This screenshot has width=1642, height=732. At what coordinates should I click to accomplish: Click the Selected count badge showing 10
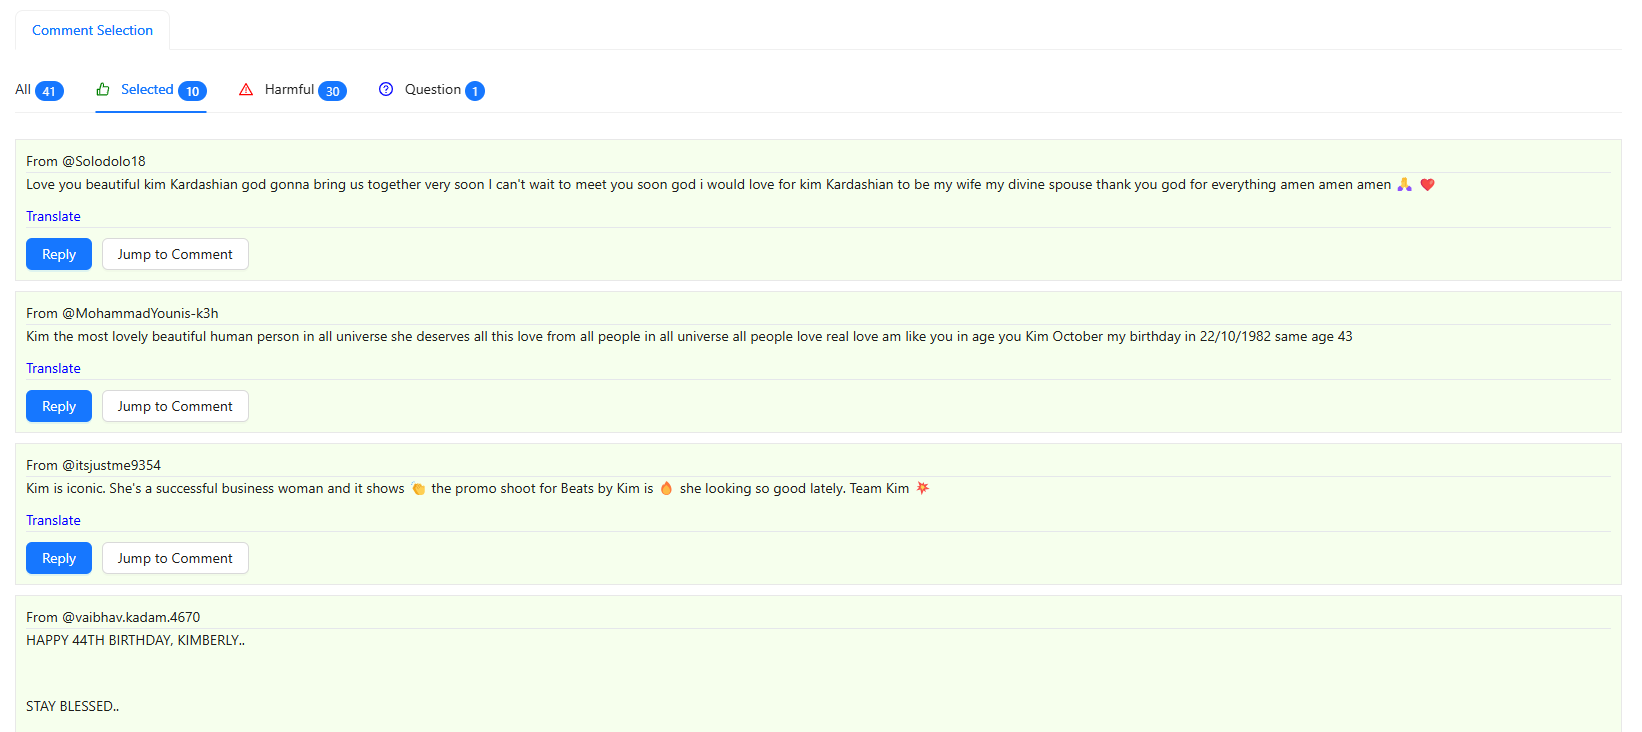193,90
